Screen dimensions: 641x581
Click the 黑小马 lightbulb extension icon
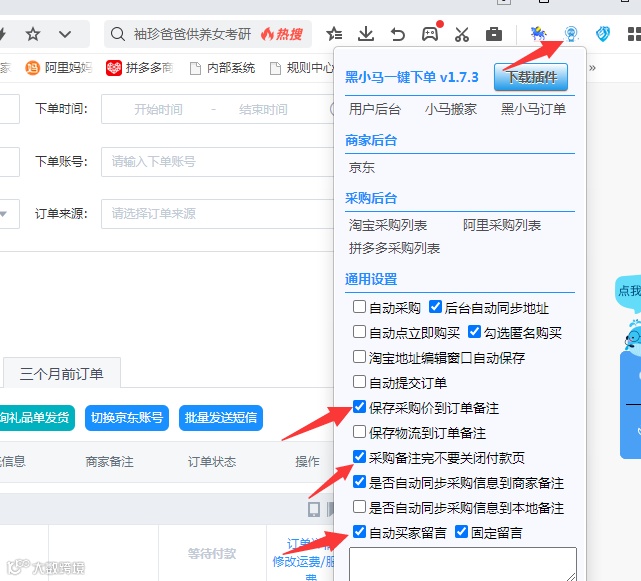(571, 34)
